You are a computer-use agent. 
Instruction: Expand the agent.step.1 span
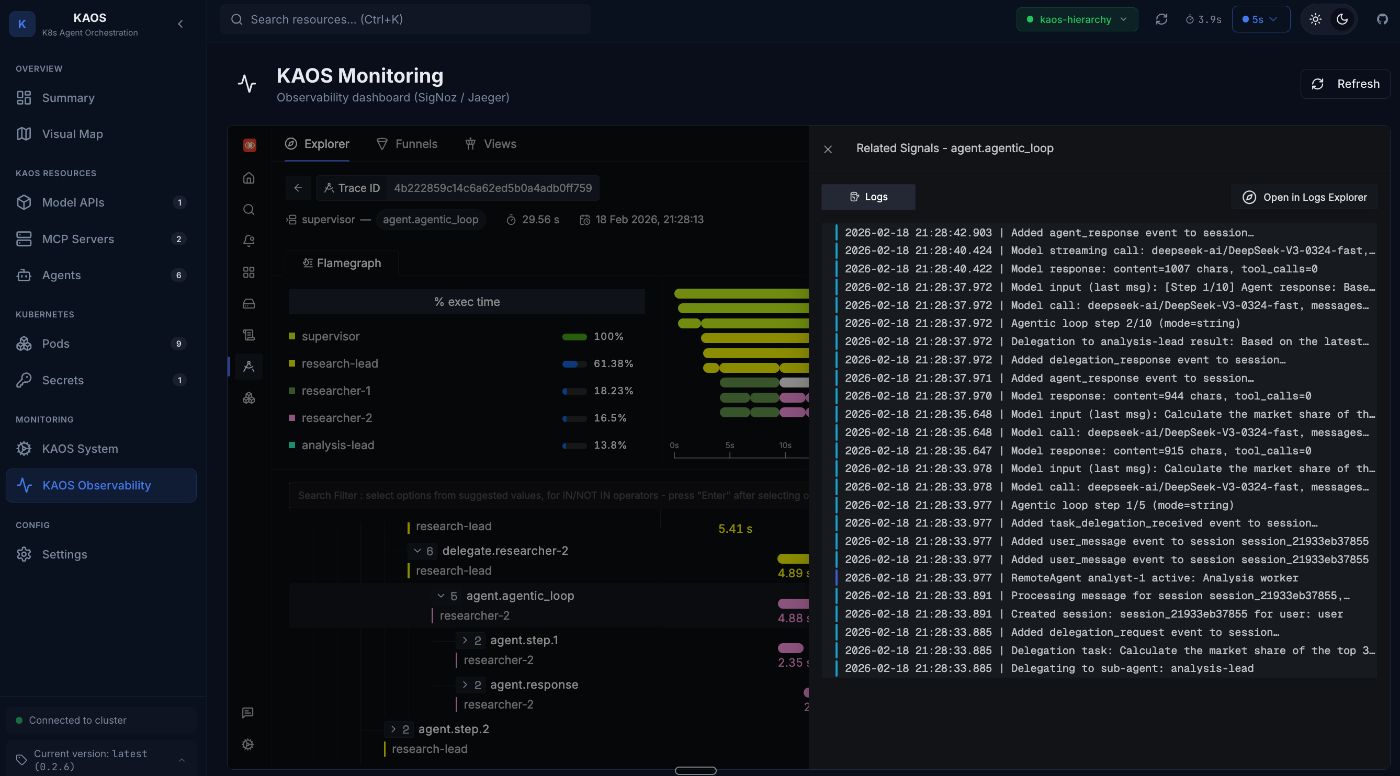click(x=465, y=640)
